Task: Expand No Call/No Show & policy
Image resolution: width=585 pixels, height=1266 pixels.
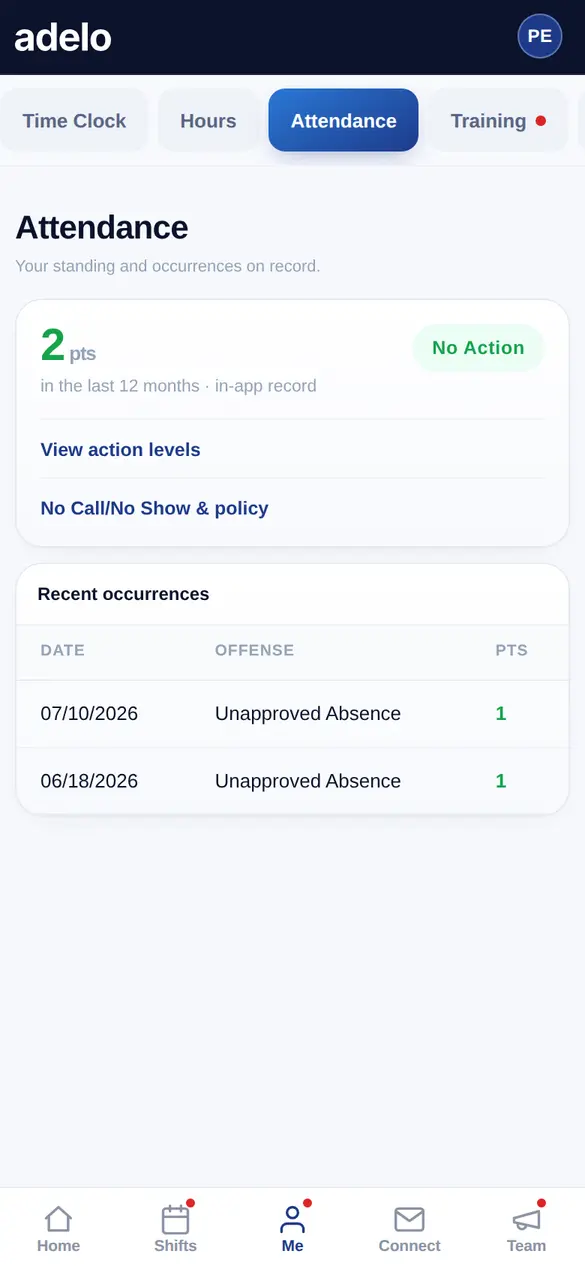Action: coord(292,508)
